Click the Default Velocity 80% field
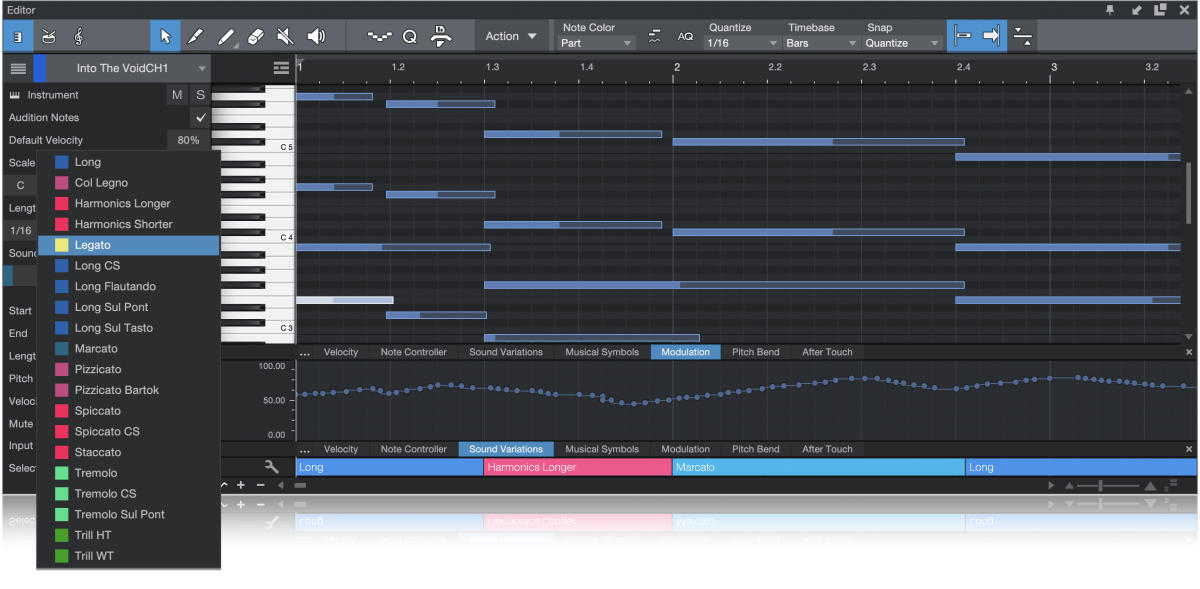 point(188,140)
